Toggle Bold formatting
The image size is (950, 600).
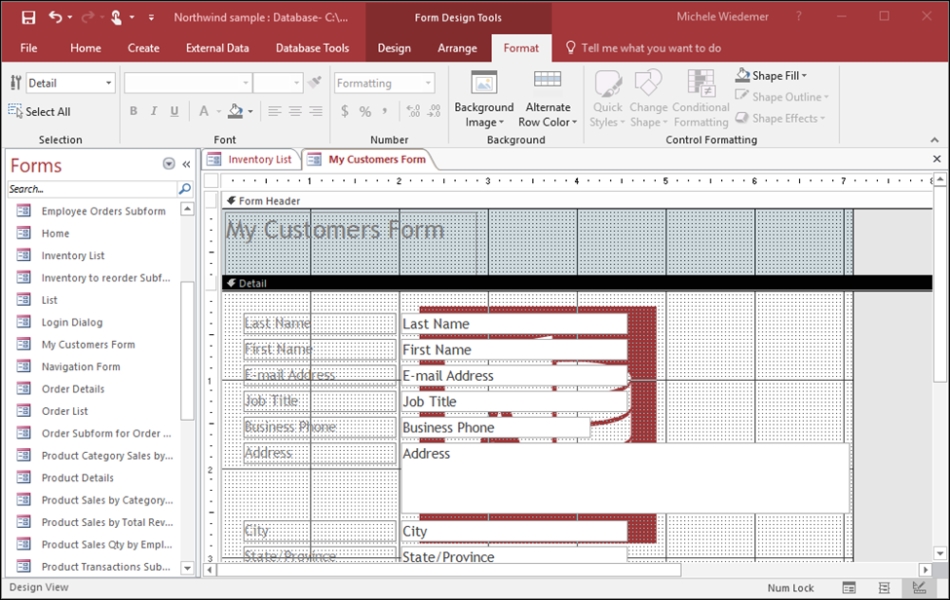133,111
